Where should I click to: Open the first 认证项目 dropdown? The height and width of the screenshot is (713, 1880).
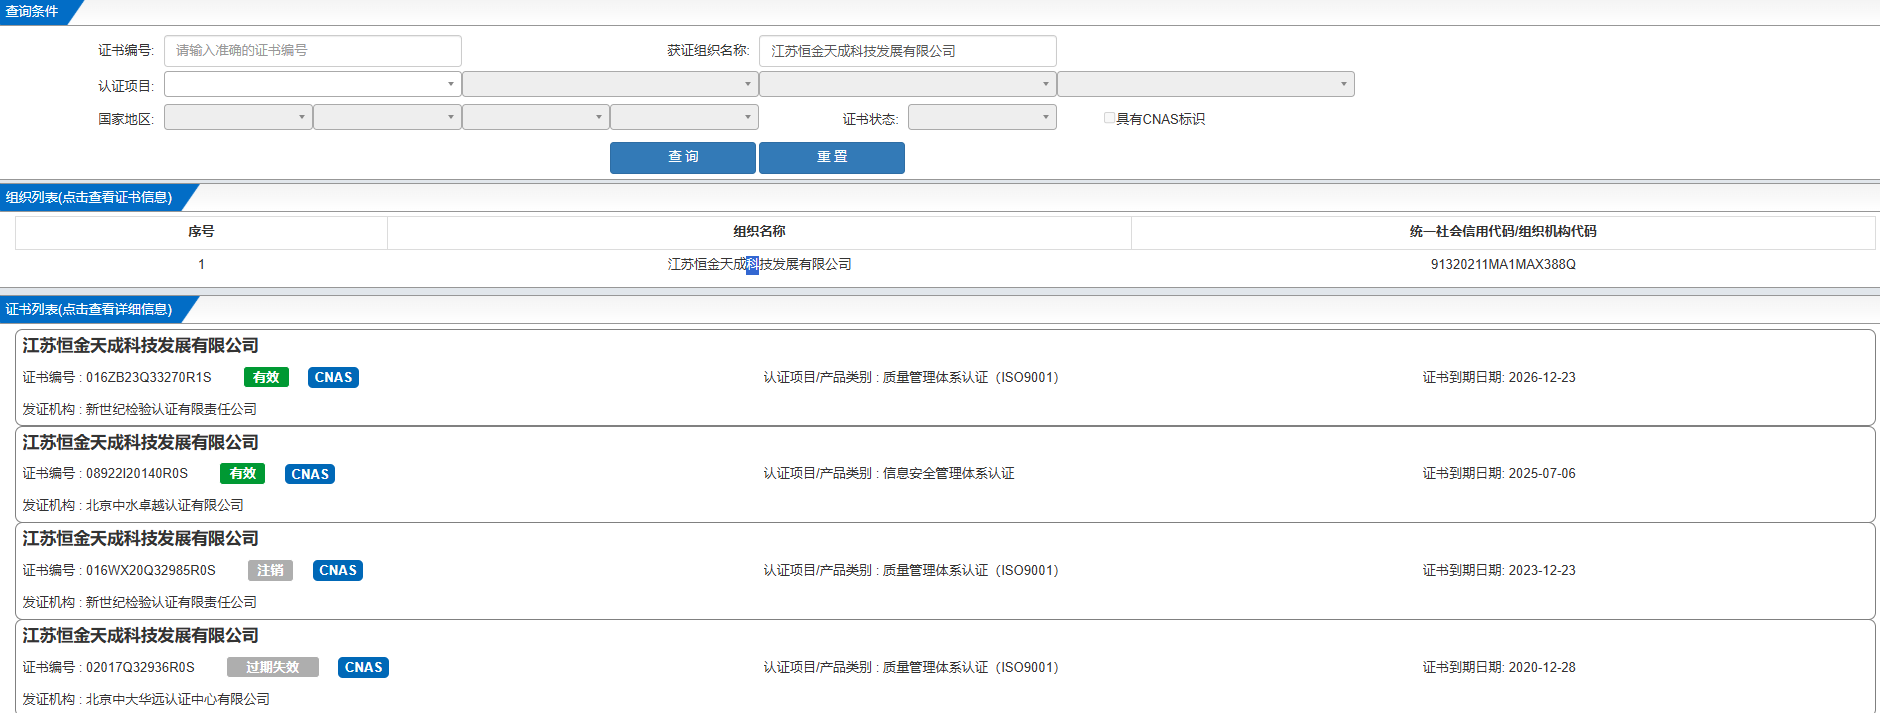[x=312, y=84]
